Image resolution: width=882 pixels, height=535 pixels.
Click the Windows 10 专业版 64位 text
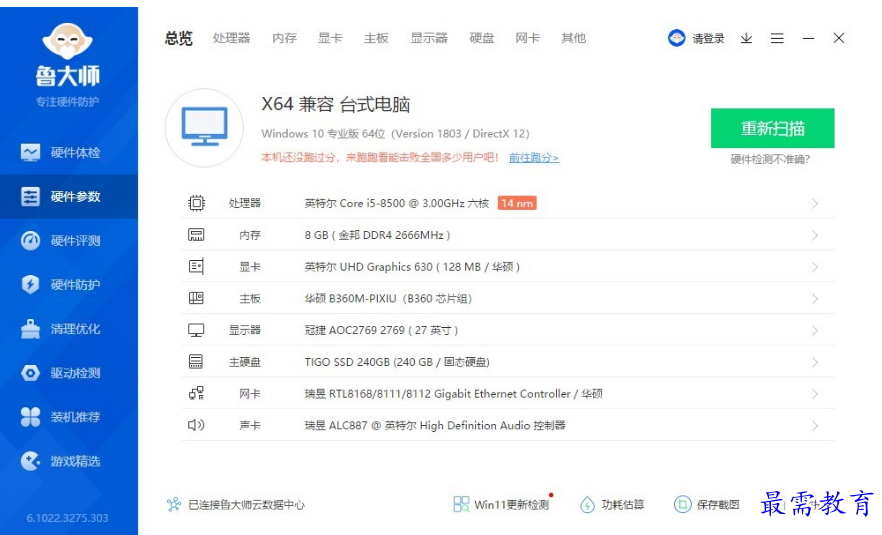point(395,134)
